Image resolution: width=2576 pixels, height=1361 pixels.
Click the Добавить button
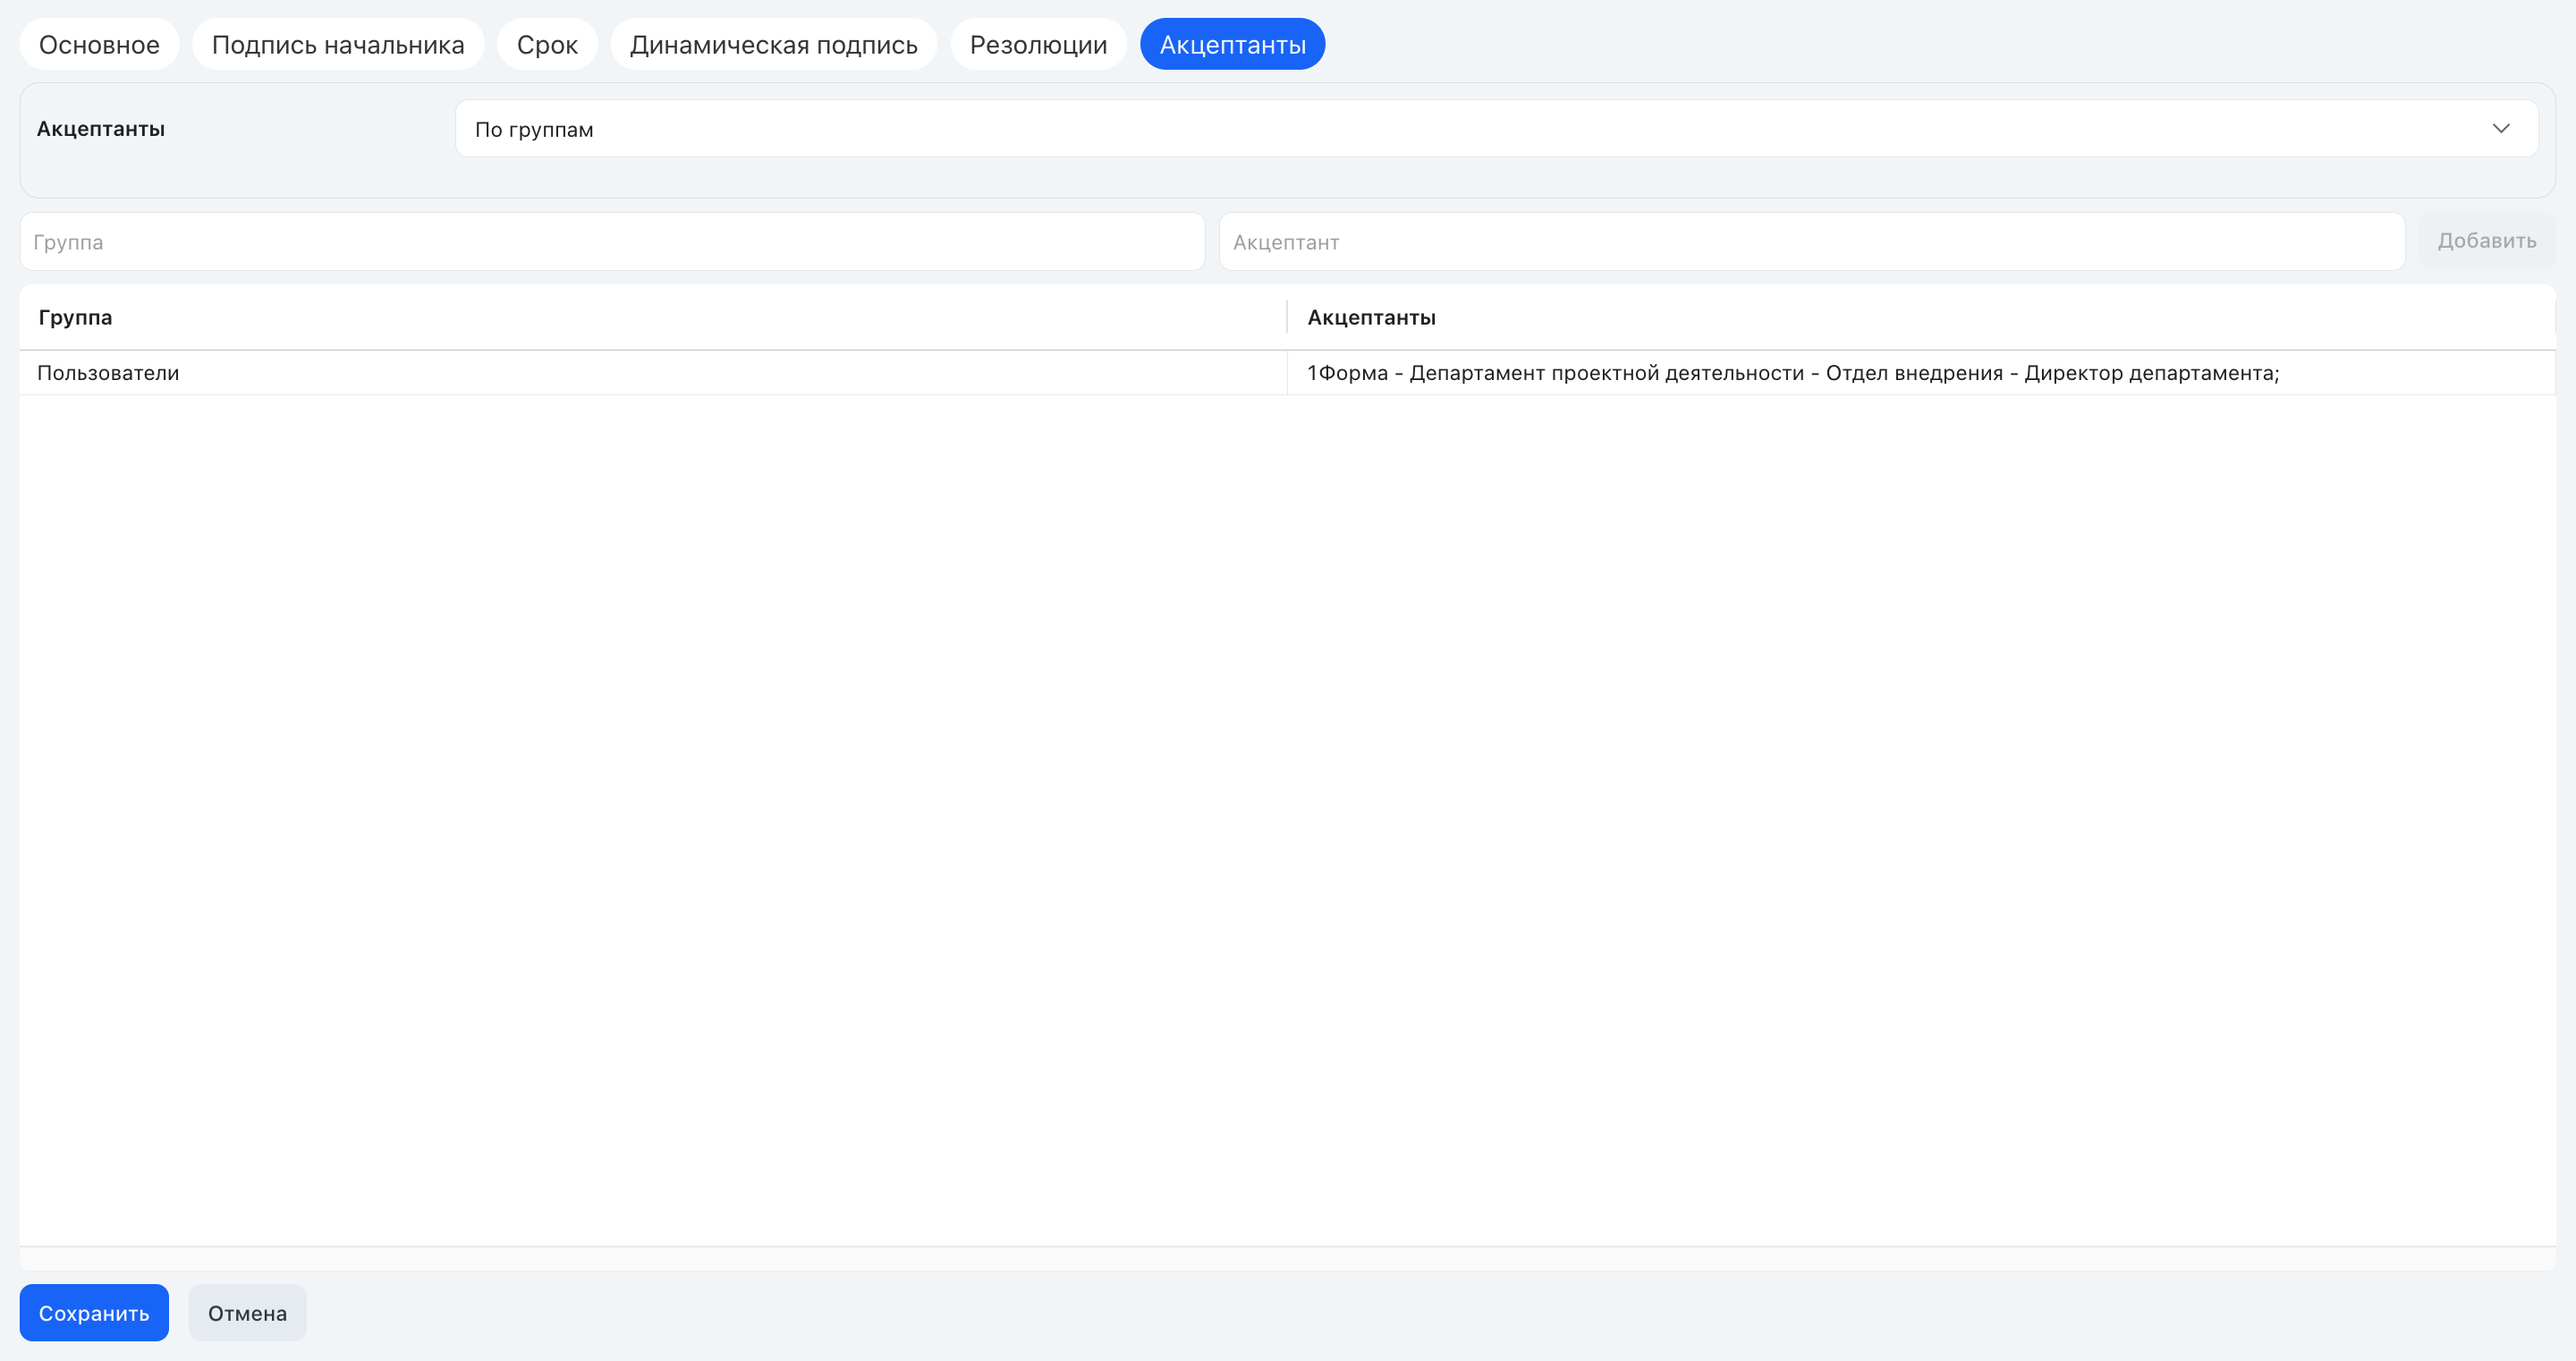(x=2486, y=241)
